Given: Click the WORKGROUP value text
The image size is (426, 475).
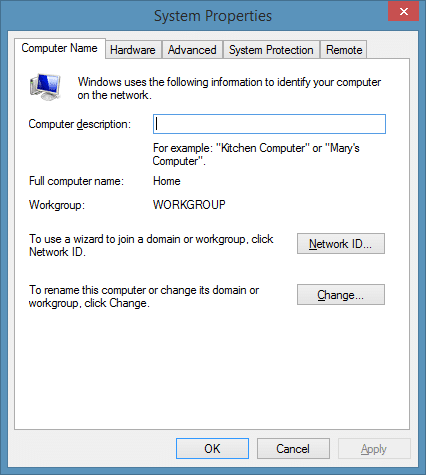Looking at the screenshot, I should tap(189, 204).
